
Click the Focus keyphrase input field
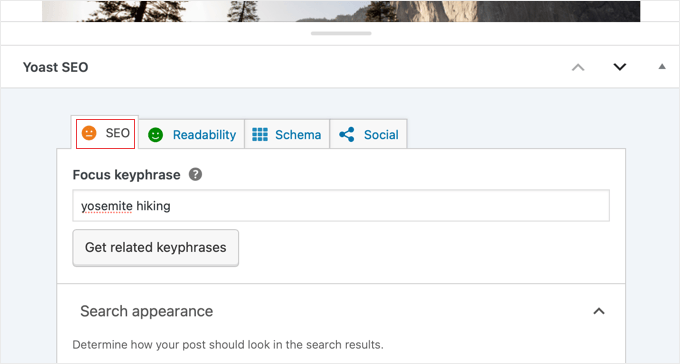click(x=341, y=206)
